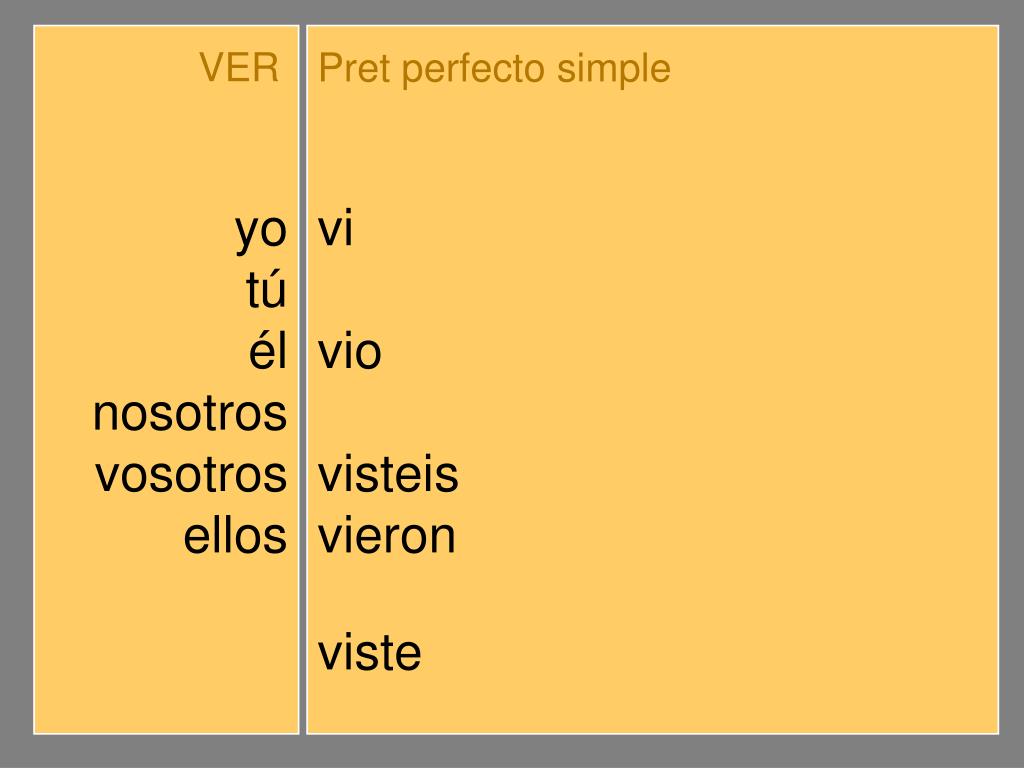1024x768 pixels.
Task: Select the conjugation vi
Action: [336, 227]
